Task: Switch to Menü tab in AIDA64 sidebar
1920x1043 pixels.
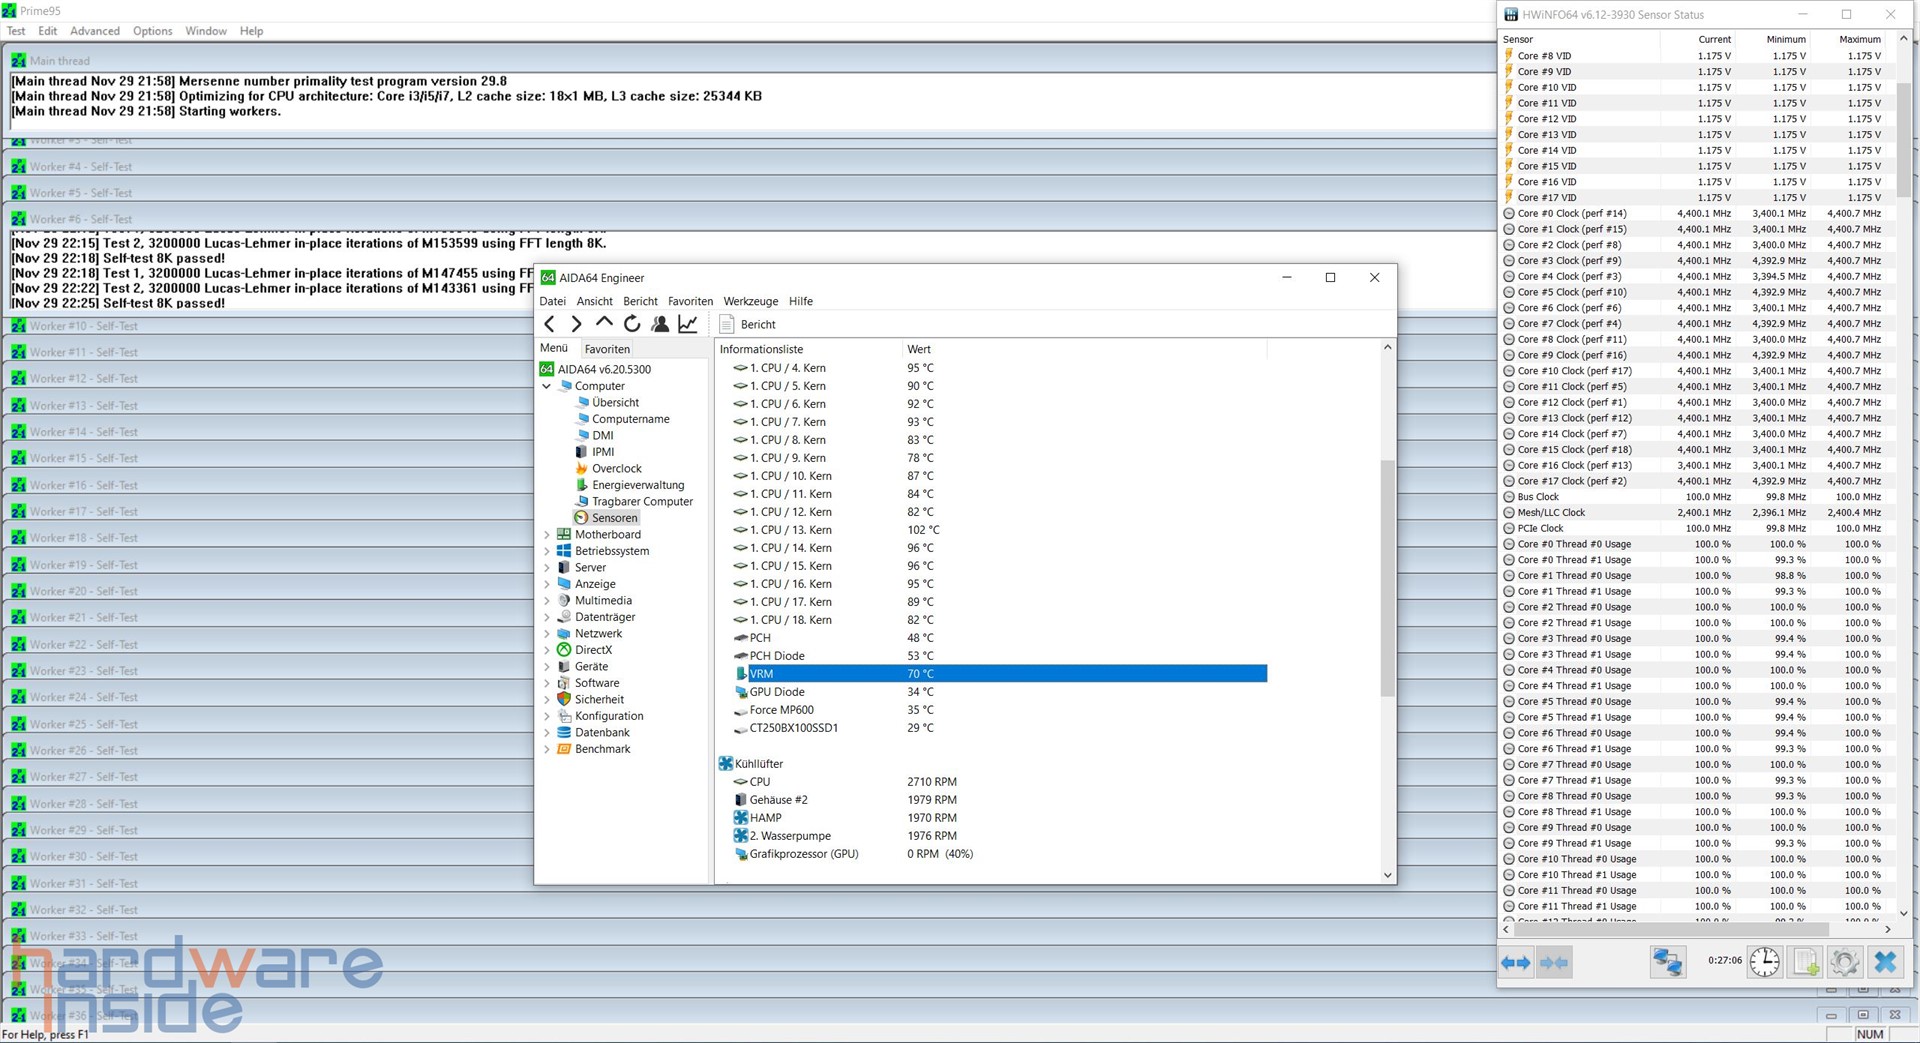Action: tap(554, 348)
